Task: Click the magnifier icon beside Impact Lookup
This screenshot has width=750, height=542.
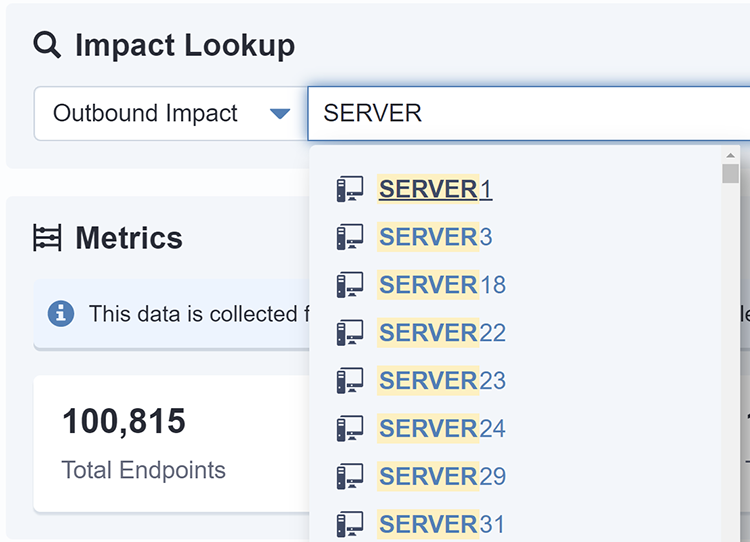Action: click(47, 45)
